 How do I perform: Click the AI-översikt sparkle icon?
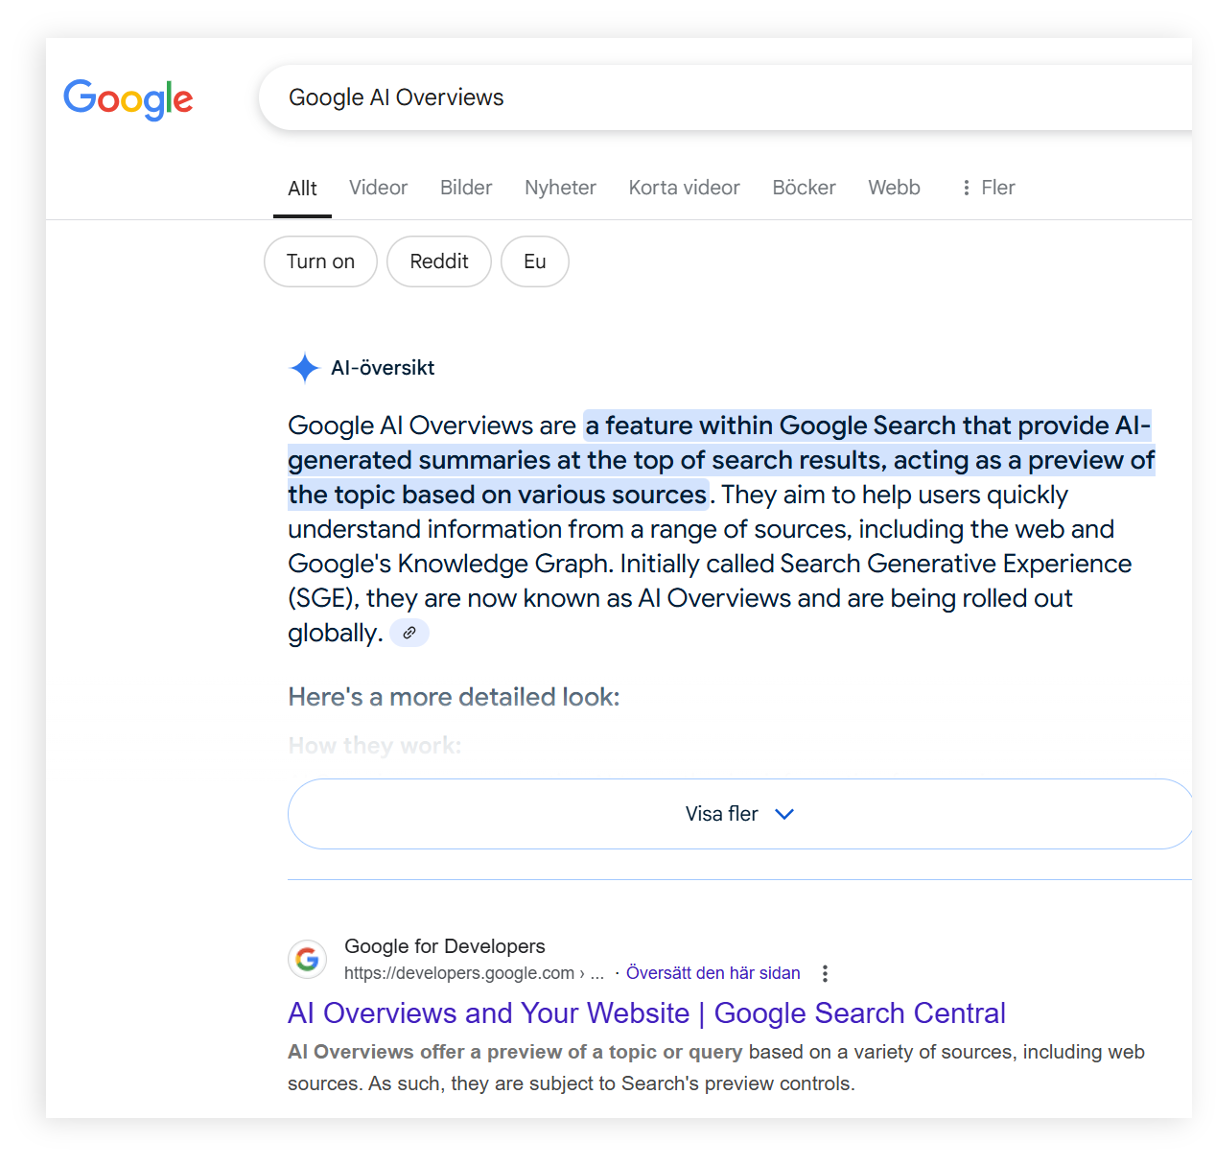[x=304, y=368]
